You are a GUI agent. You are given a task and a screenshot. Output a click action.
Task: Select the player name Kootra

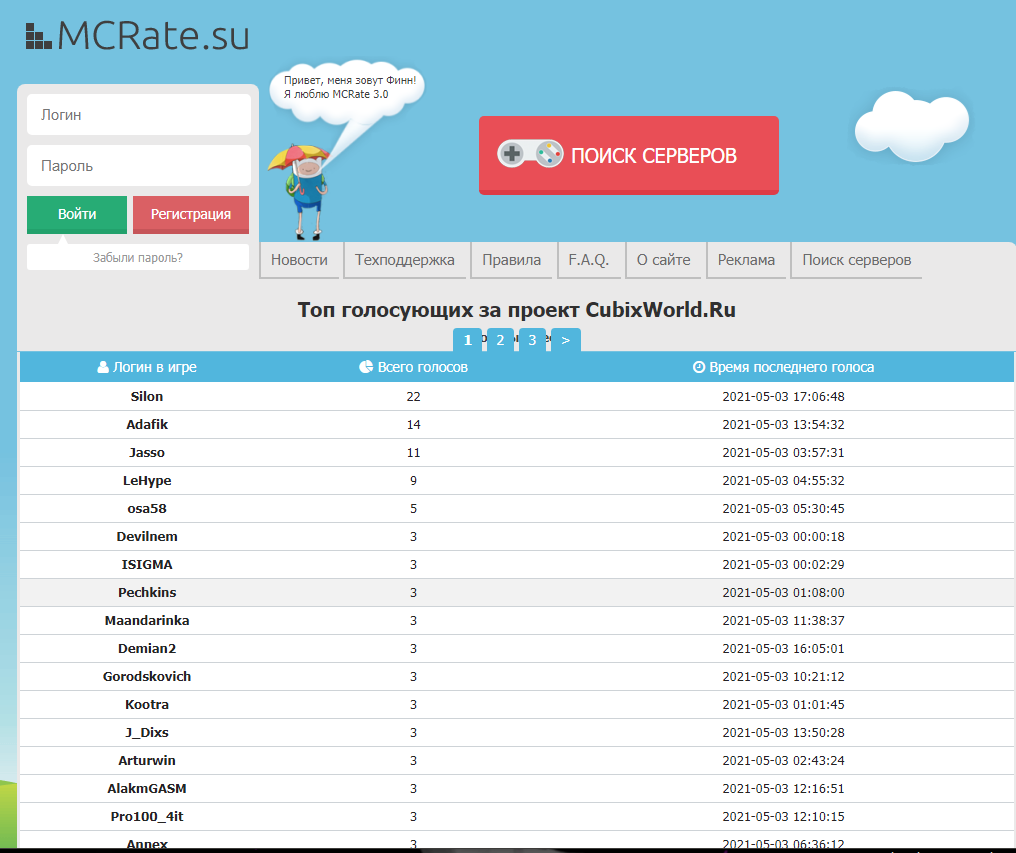(x=147, y=705)
